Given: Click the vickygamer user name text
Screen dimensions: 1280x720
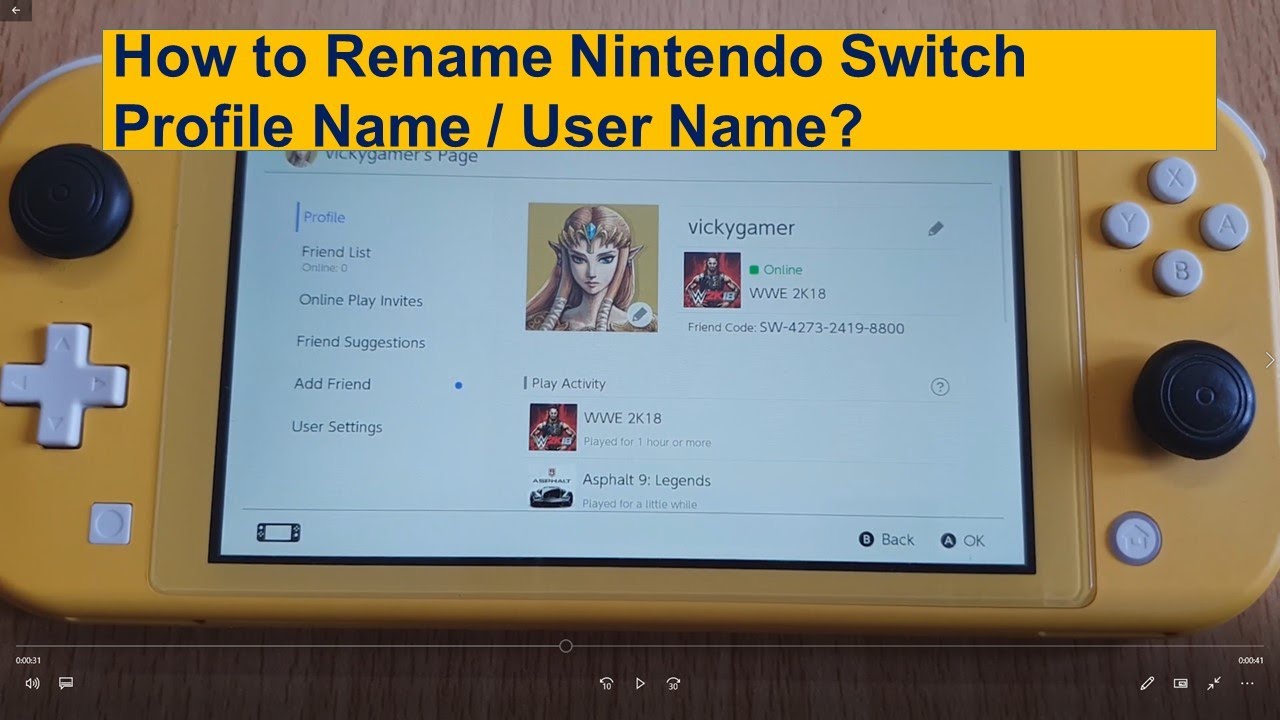Looking at the screenshot, I should coord(741,228).
